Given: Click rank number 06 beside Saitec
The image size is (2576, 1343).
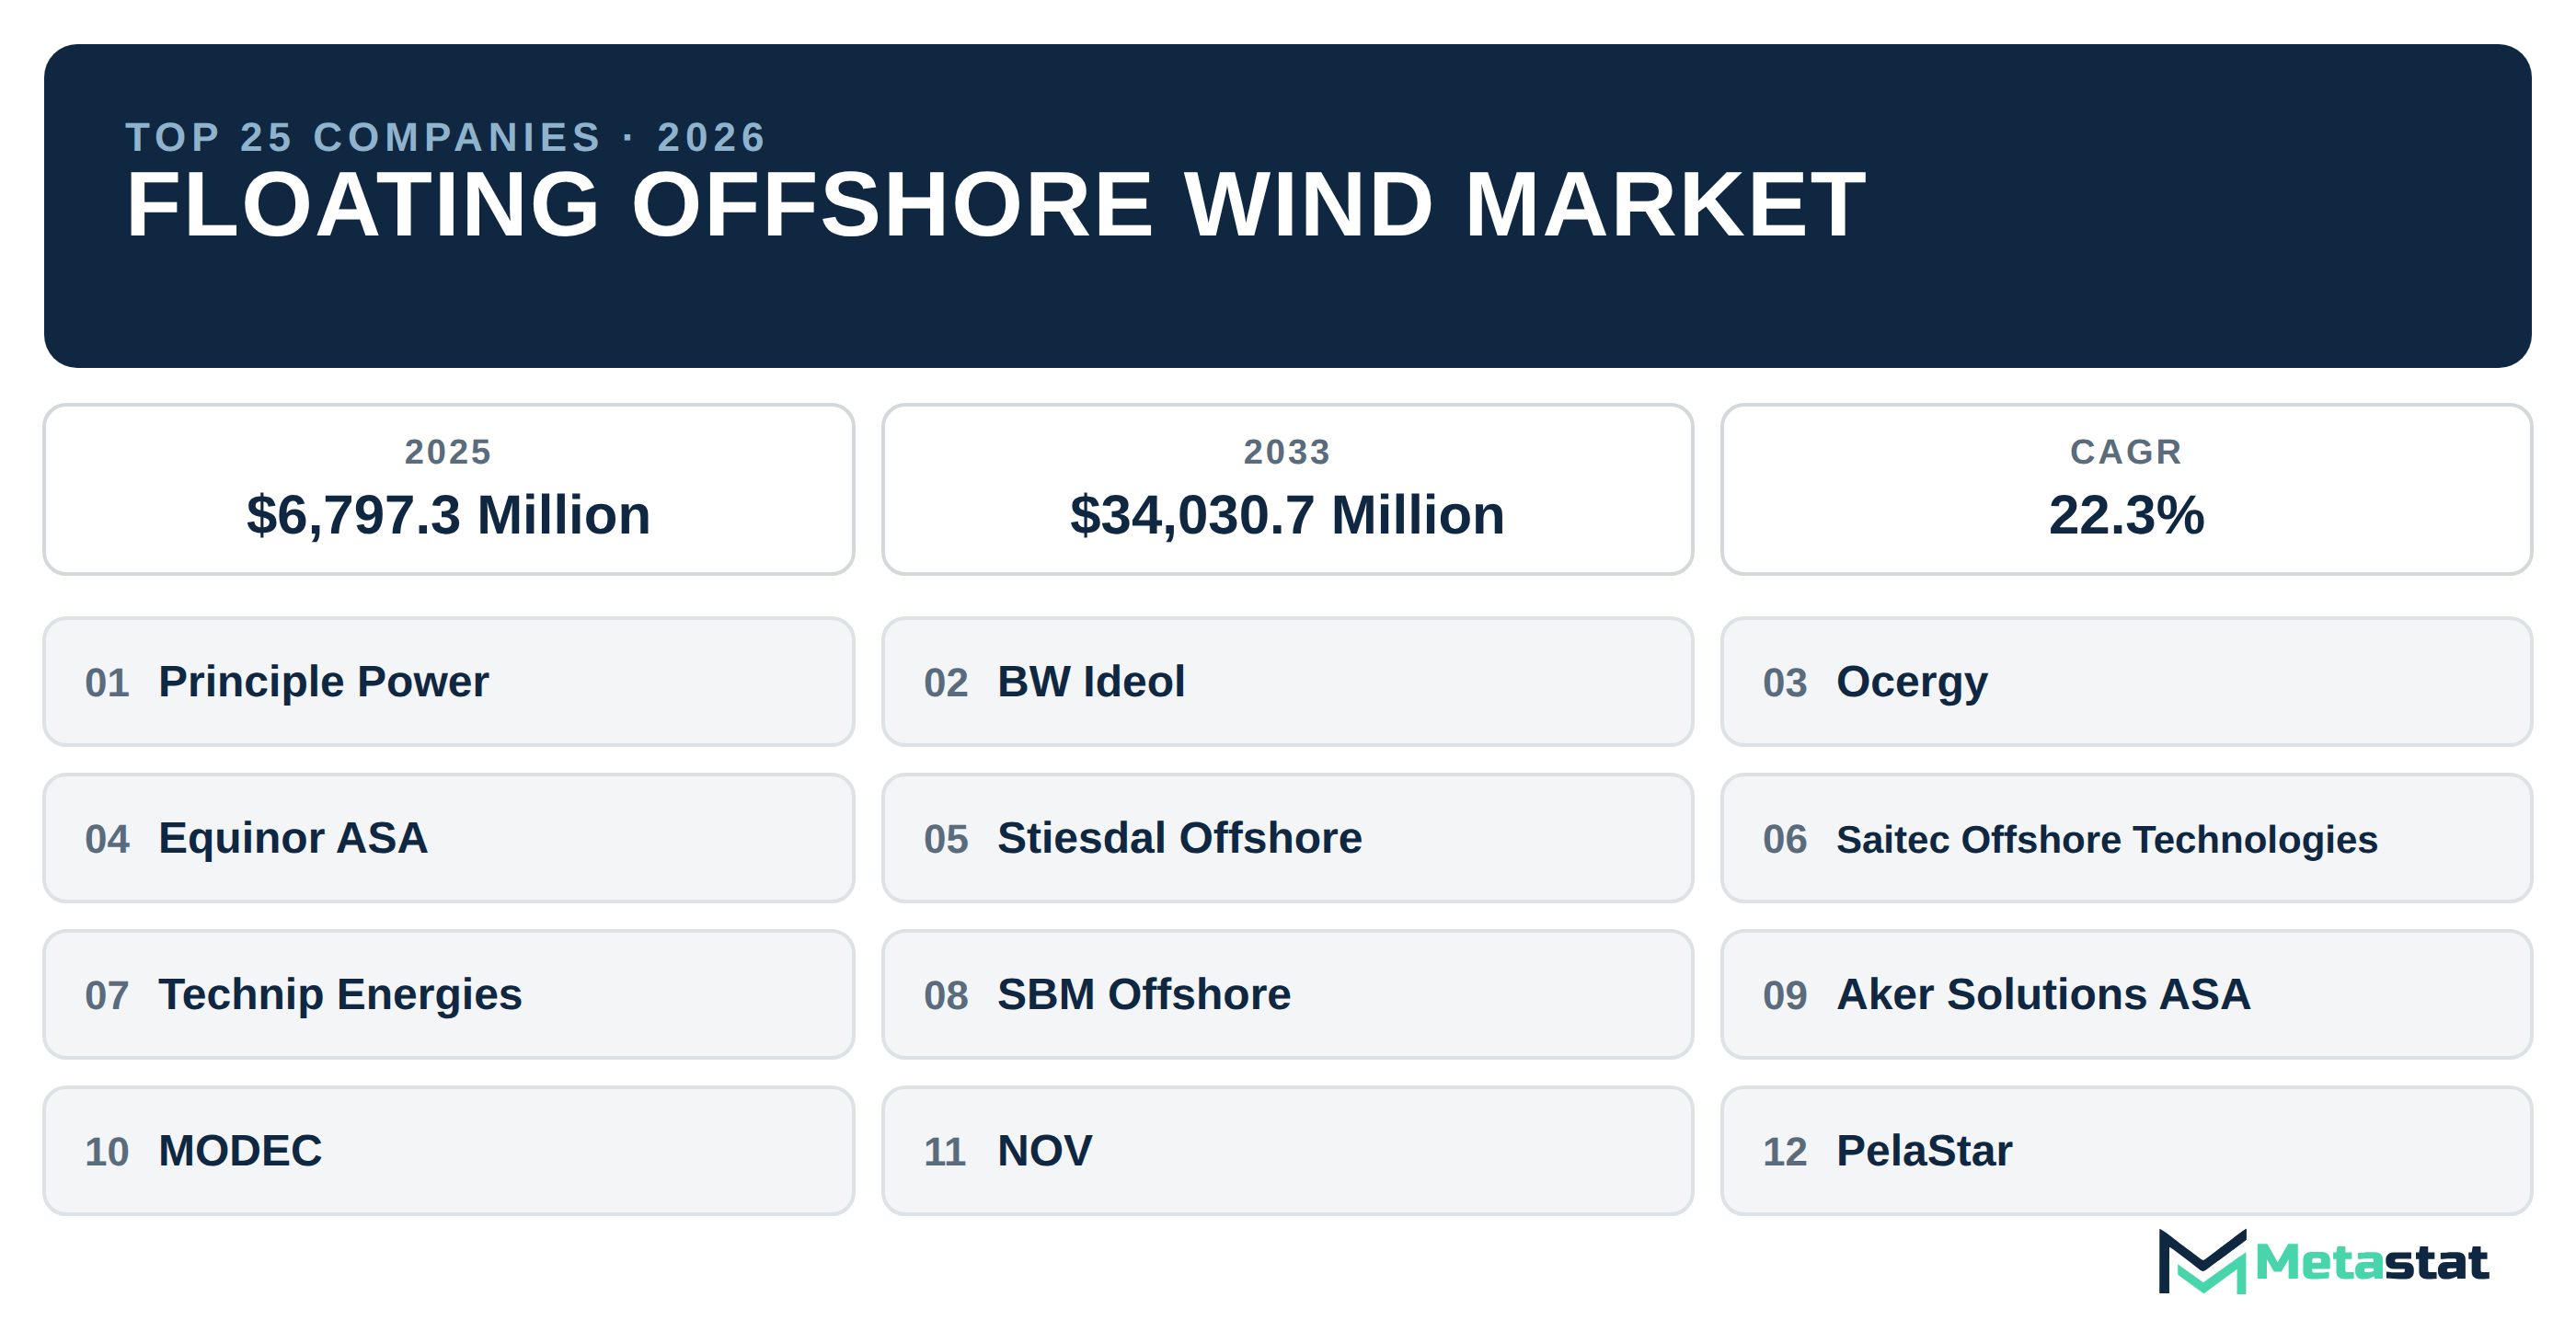Looking at the screenshot, I should [x=1785, y=839].
